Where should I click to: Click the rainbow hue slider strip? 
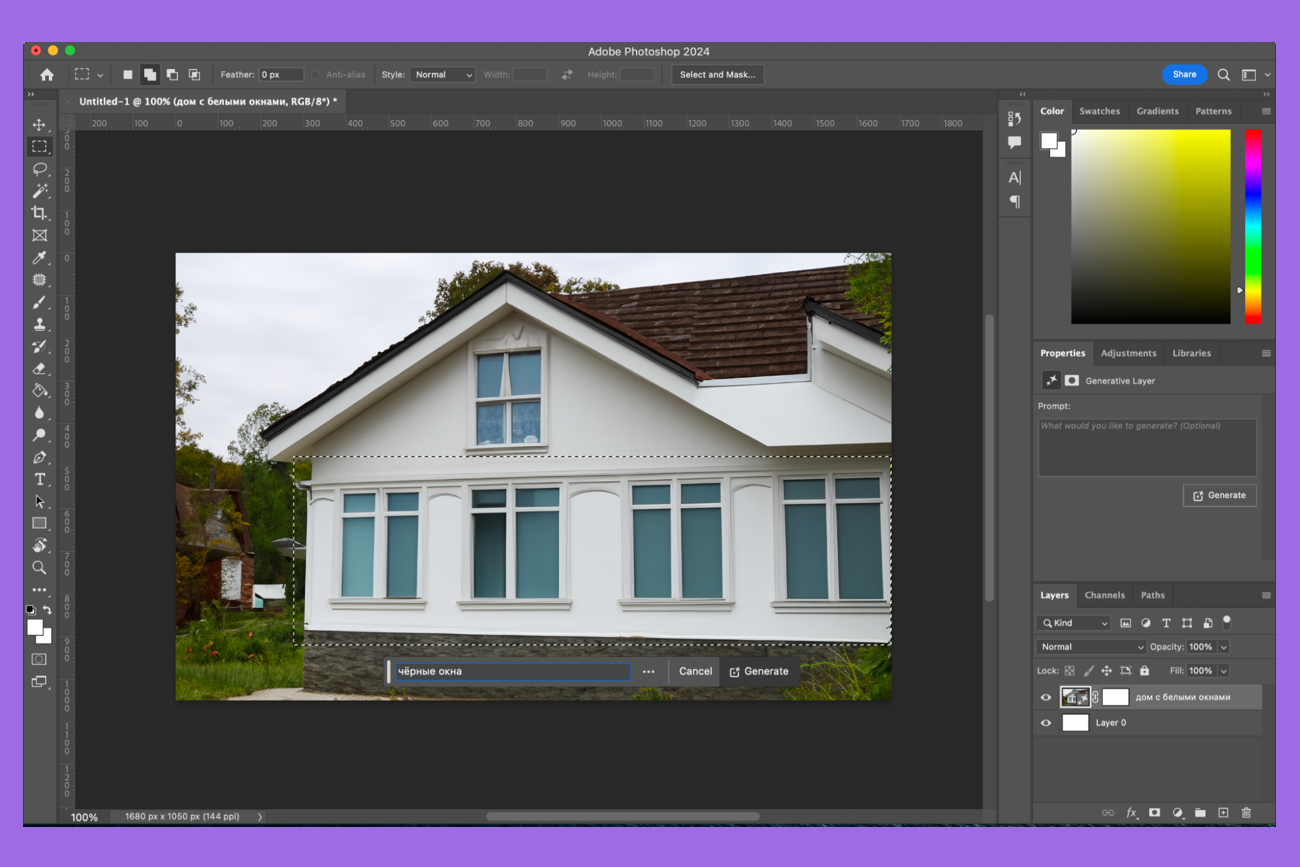pyautogui.click(x=1252, y=226)
